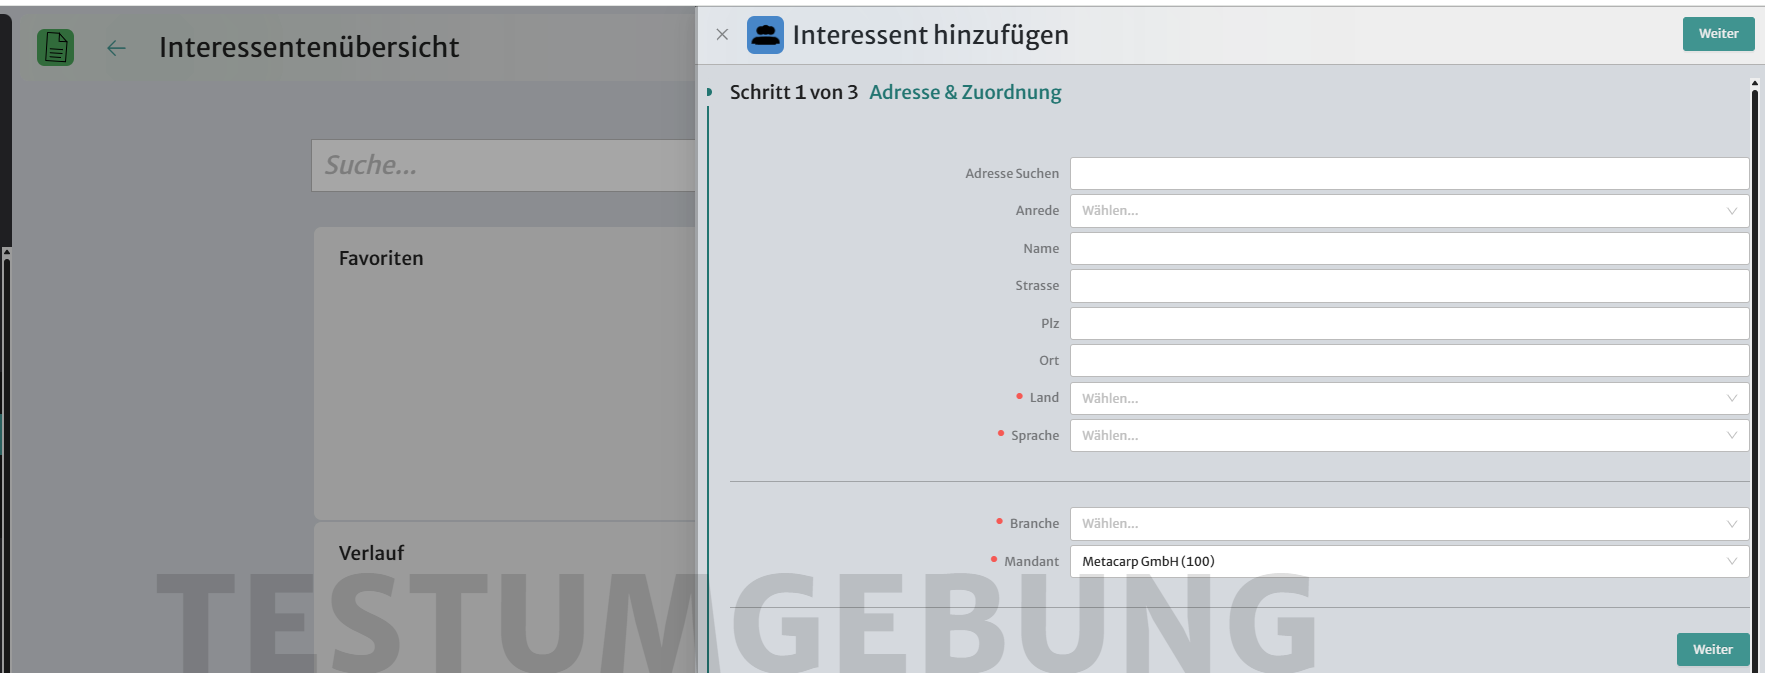Close the Interessent hinzufügen panel
This screenshot has width=1765, height=673.
point(722,34)
